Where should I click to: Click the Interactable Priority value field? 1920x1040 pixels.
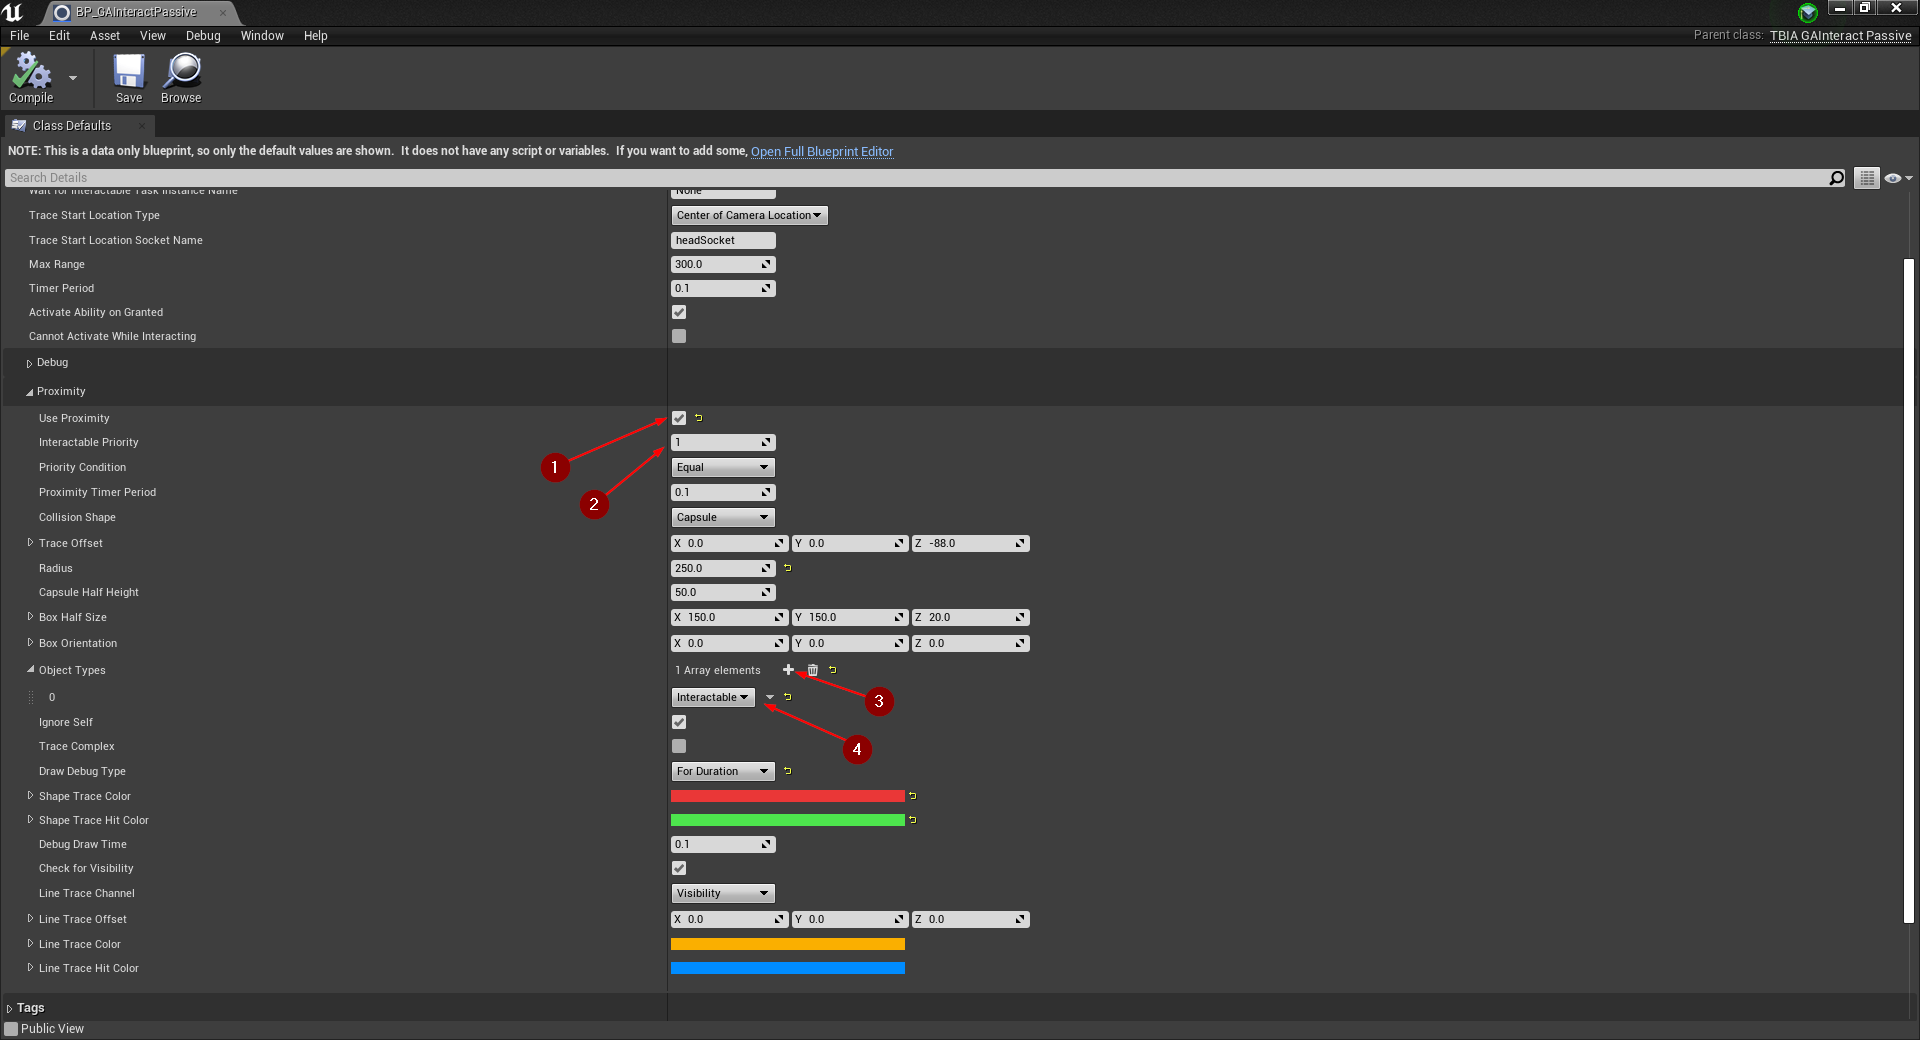[x=723, y=442]
